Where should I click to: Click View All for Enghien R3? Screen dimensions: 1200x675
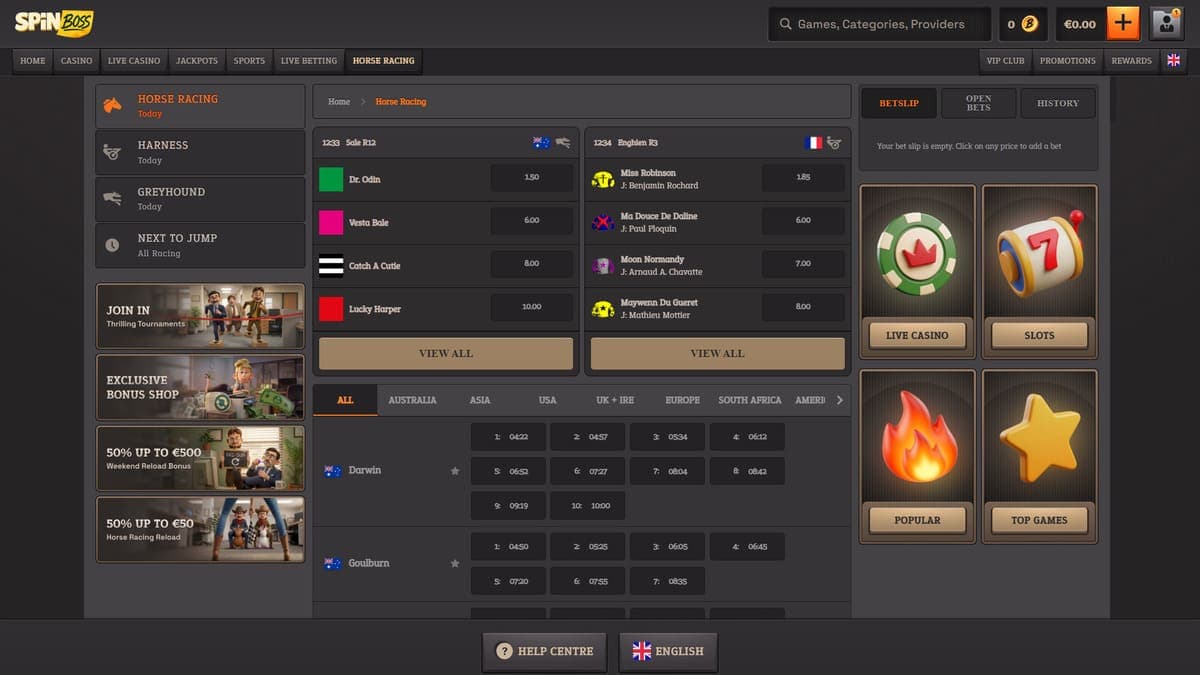click(x=718, y=353)
